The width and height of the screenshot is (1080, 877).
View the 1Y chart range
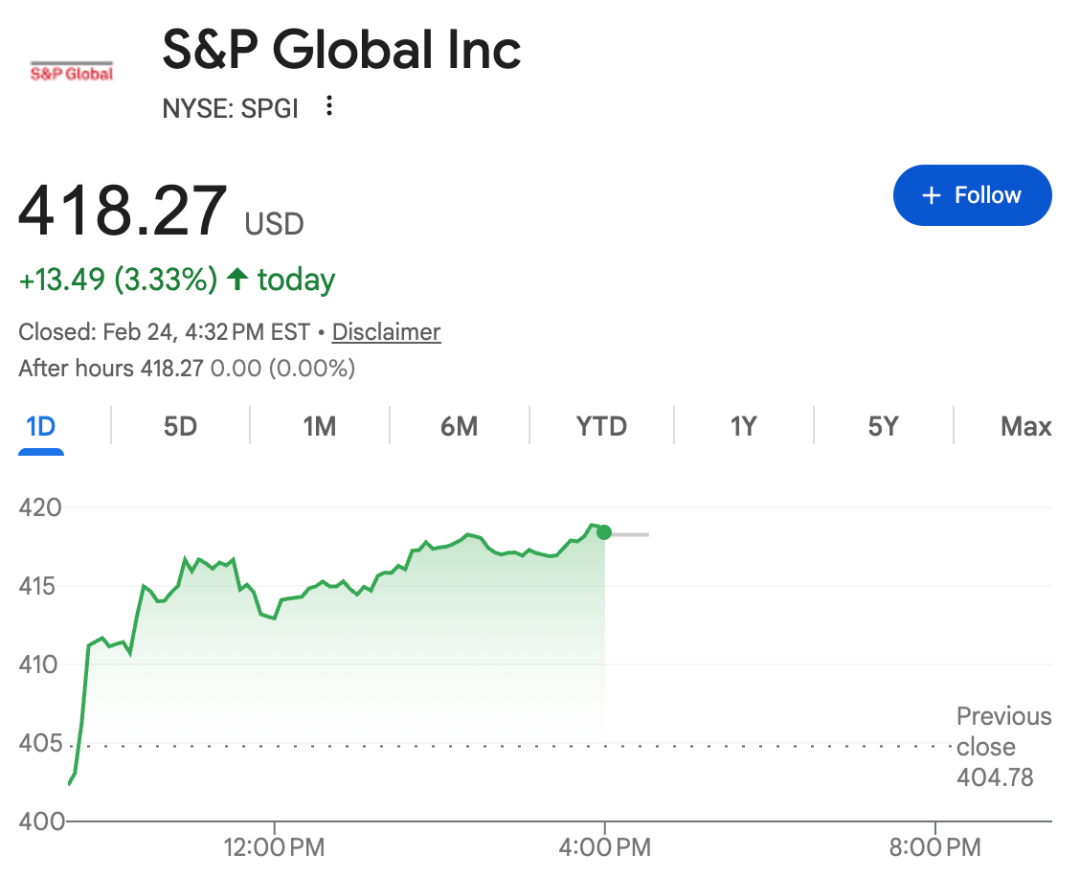pyautogui.click(x=742, y=427)
